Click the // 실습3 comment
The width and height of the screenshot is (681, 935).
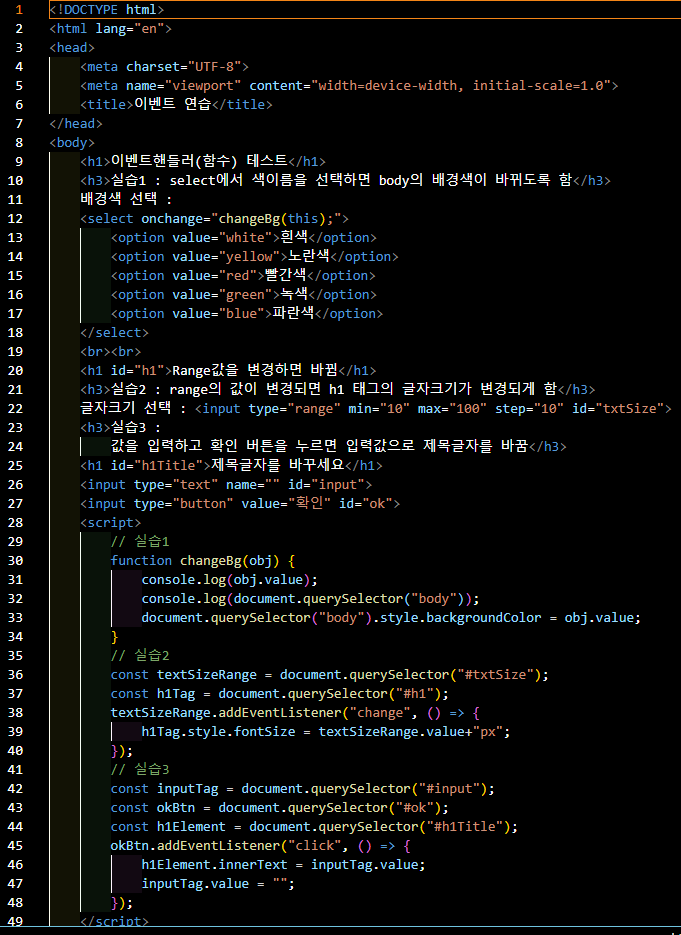(x=140, y=770)
